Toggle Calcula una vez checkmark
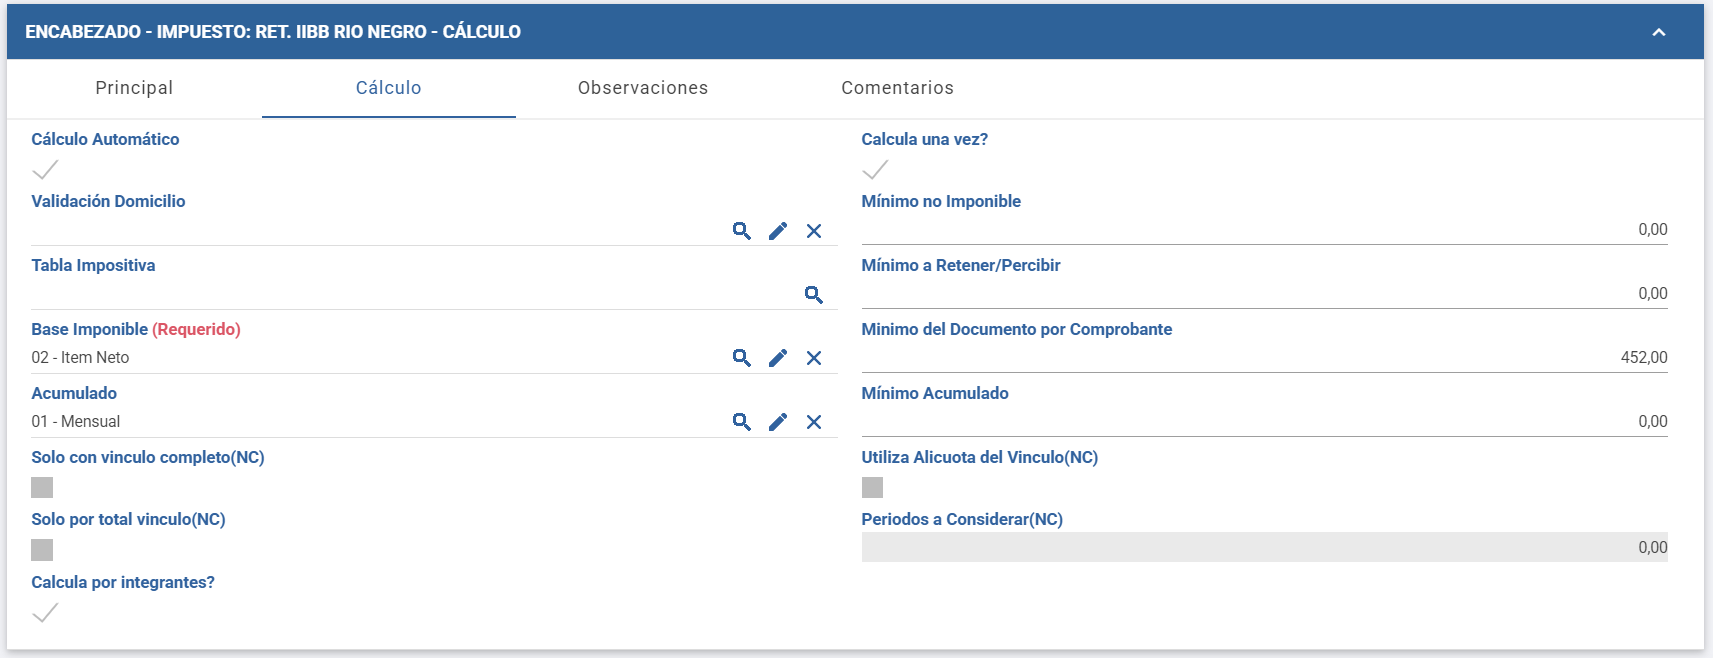This screenshot has height=658, width=1713. click(x=875, y=169)
